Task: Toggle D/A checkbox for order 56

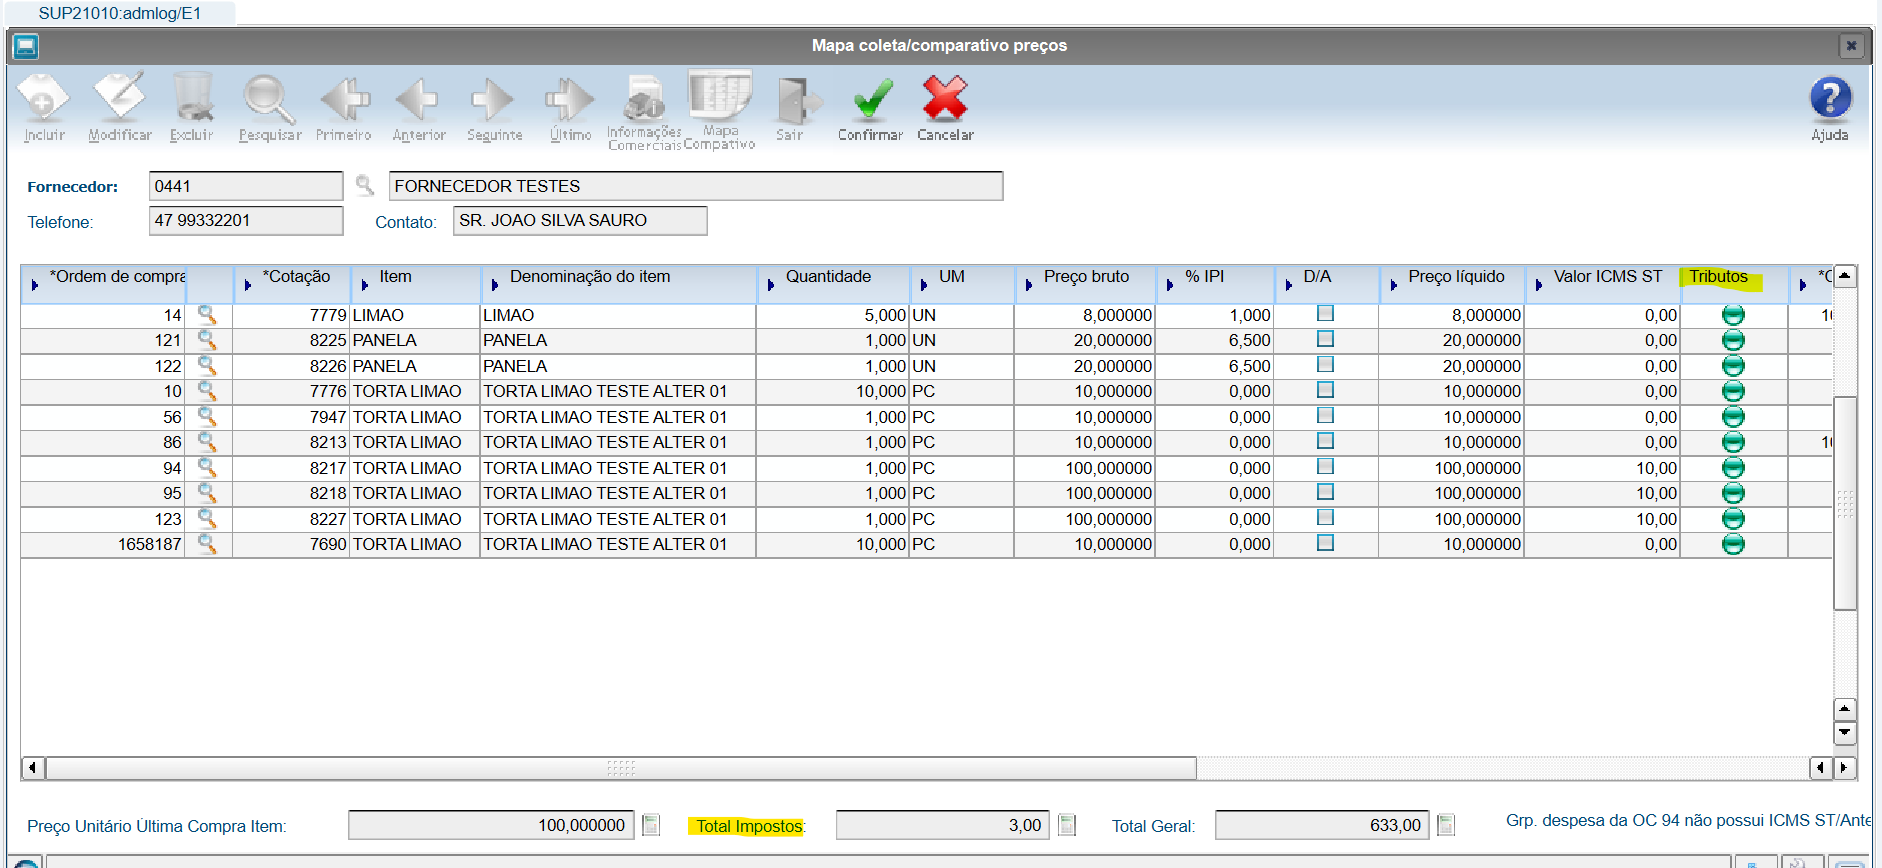Action: [1325, 416]
